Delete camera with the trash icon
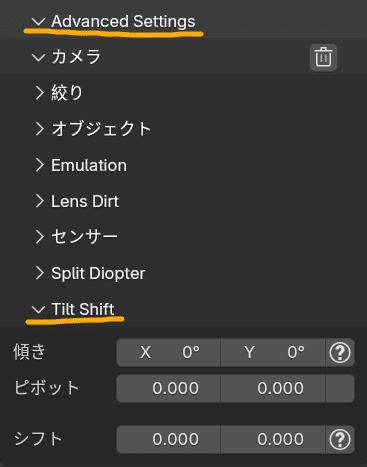Screen dimensions: 367x467 point(323,57)
